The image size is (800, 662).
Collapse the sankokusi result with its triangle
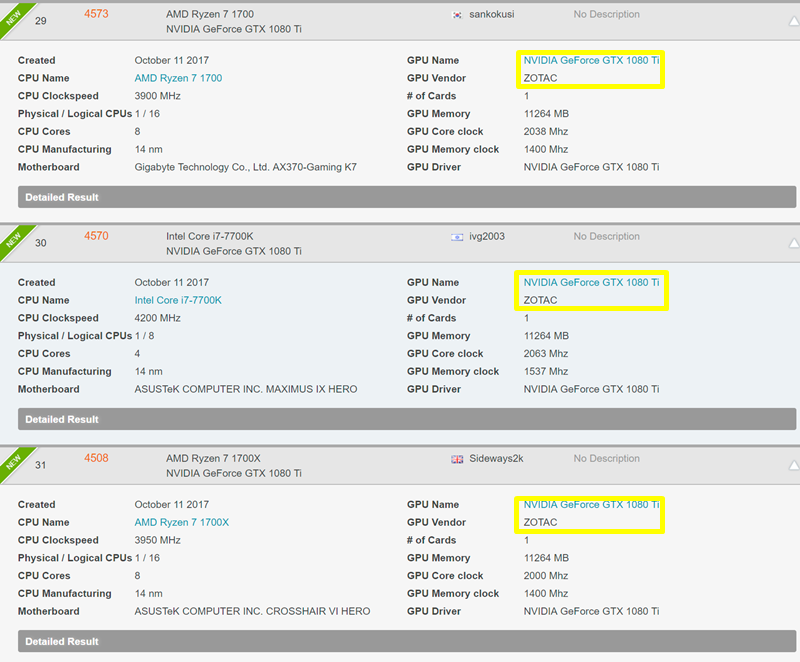point(794,21)
